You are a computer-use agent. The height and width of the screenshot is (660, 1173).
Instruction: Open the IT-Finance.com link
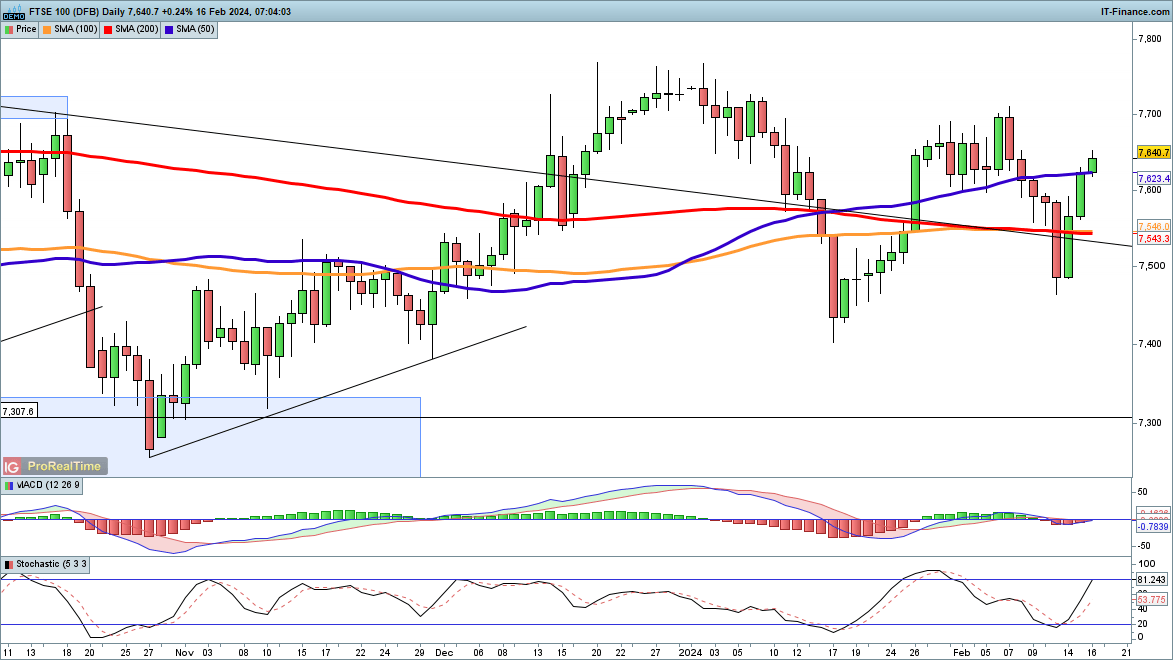pos(1135,11)
